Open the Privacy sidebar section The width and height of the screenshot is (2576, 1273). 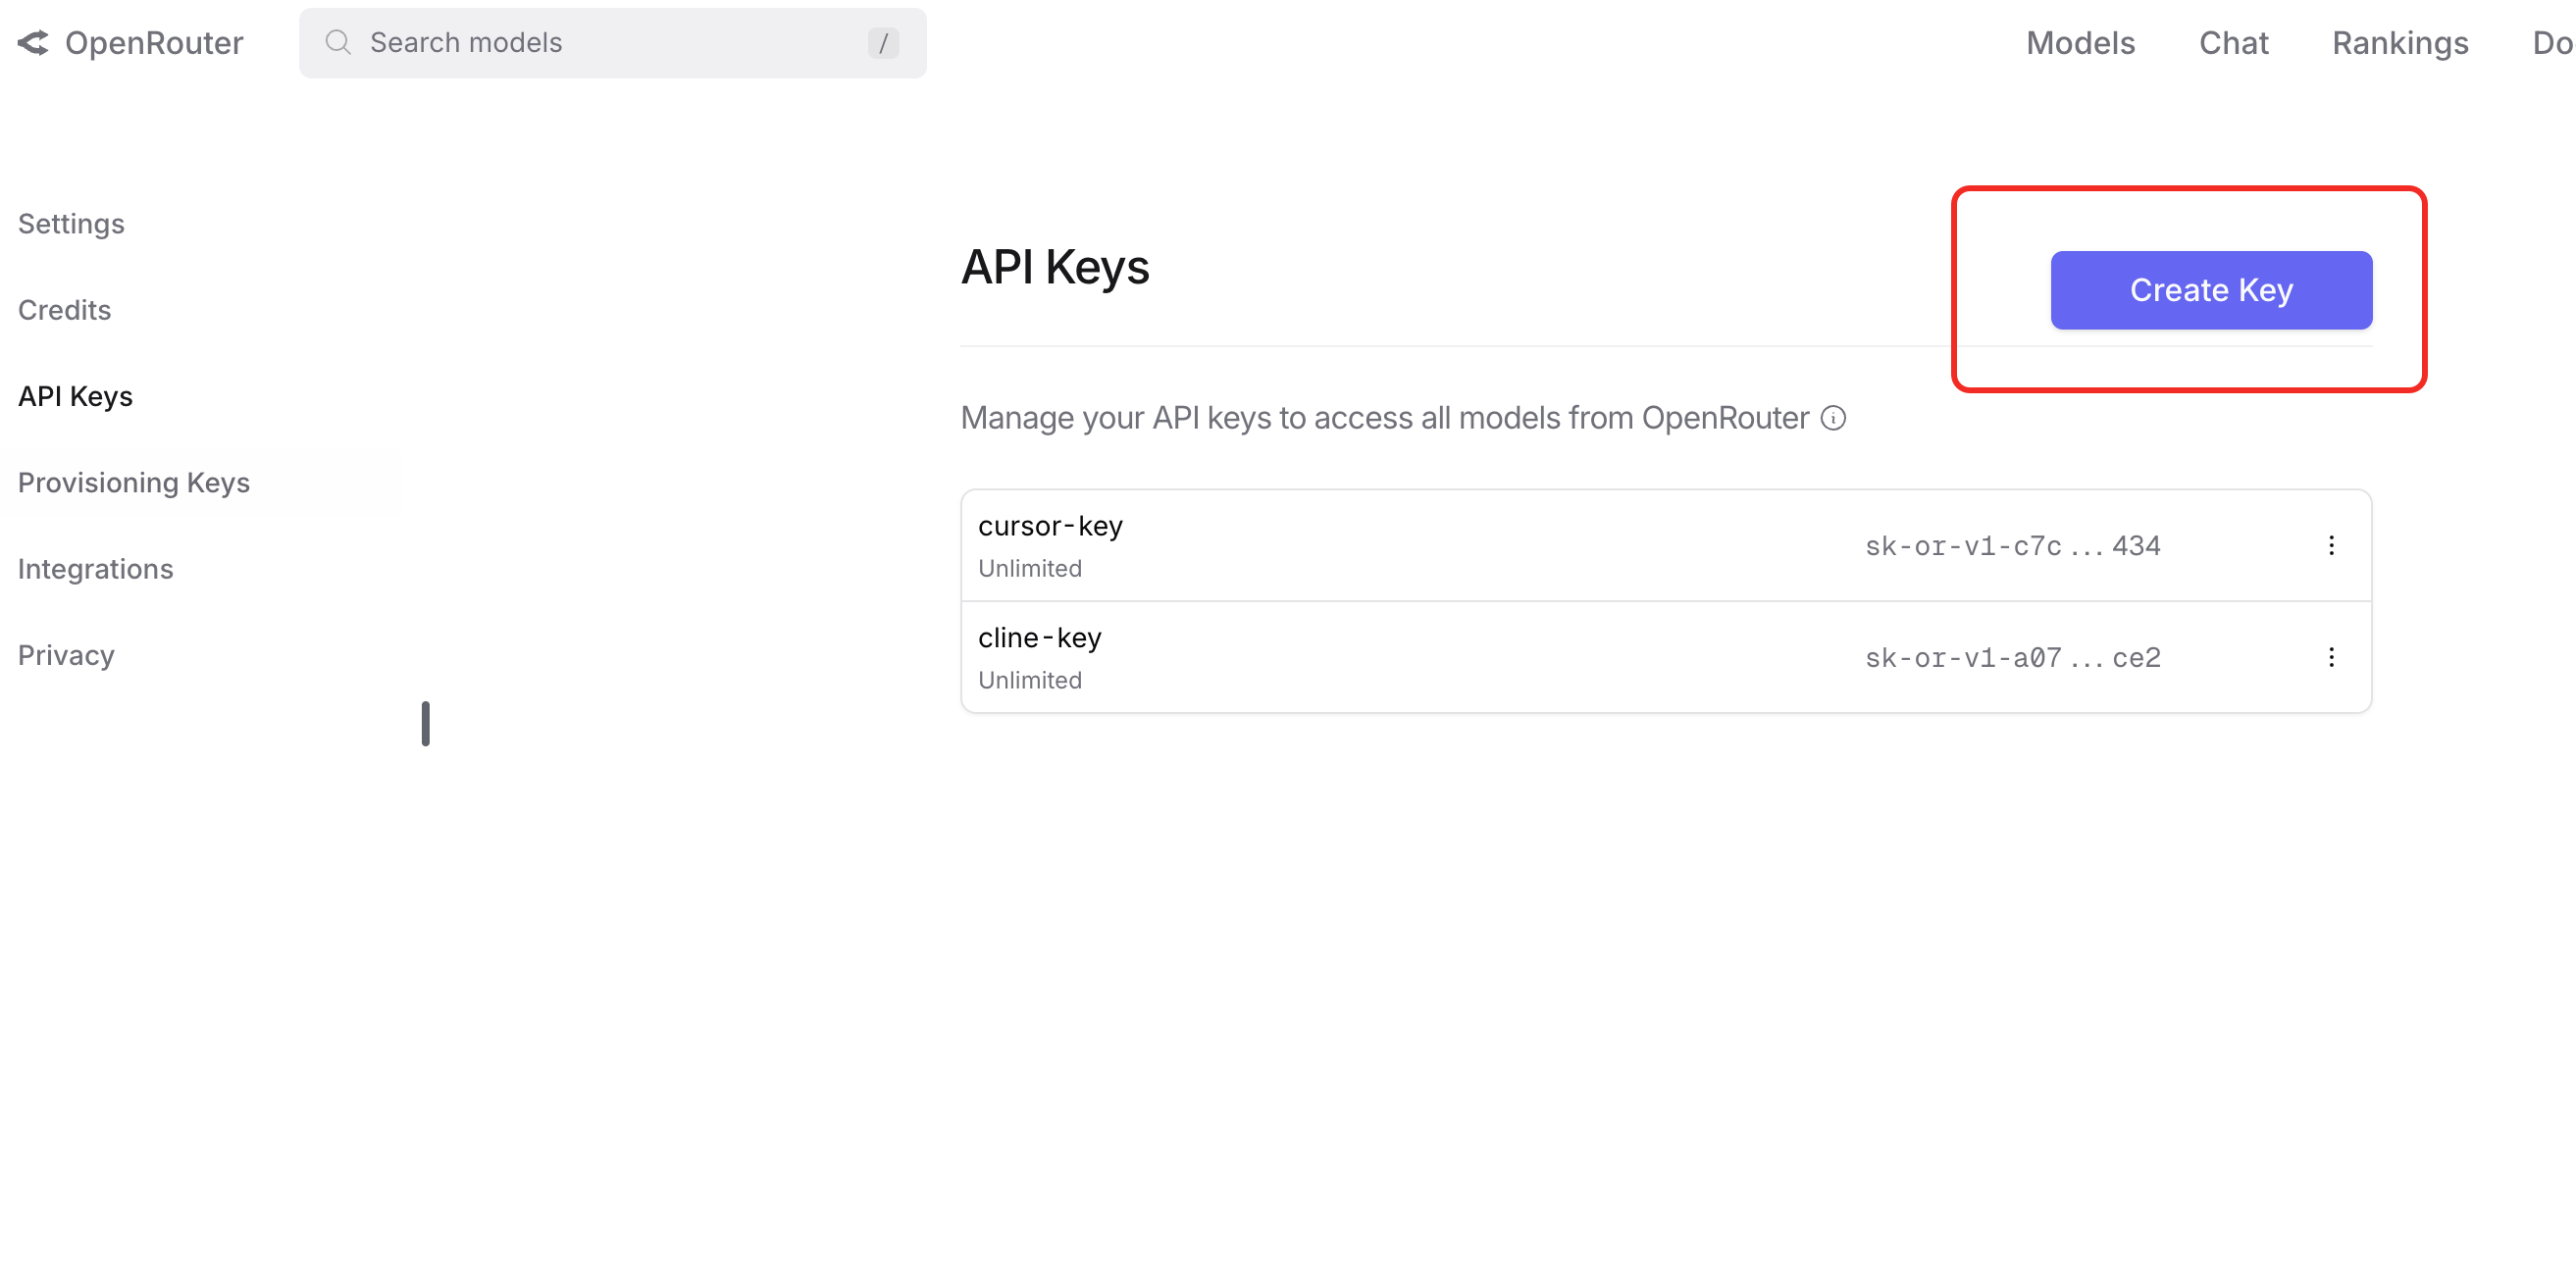(66, 655)
